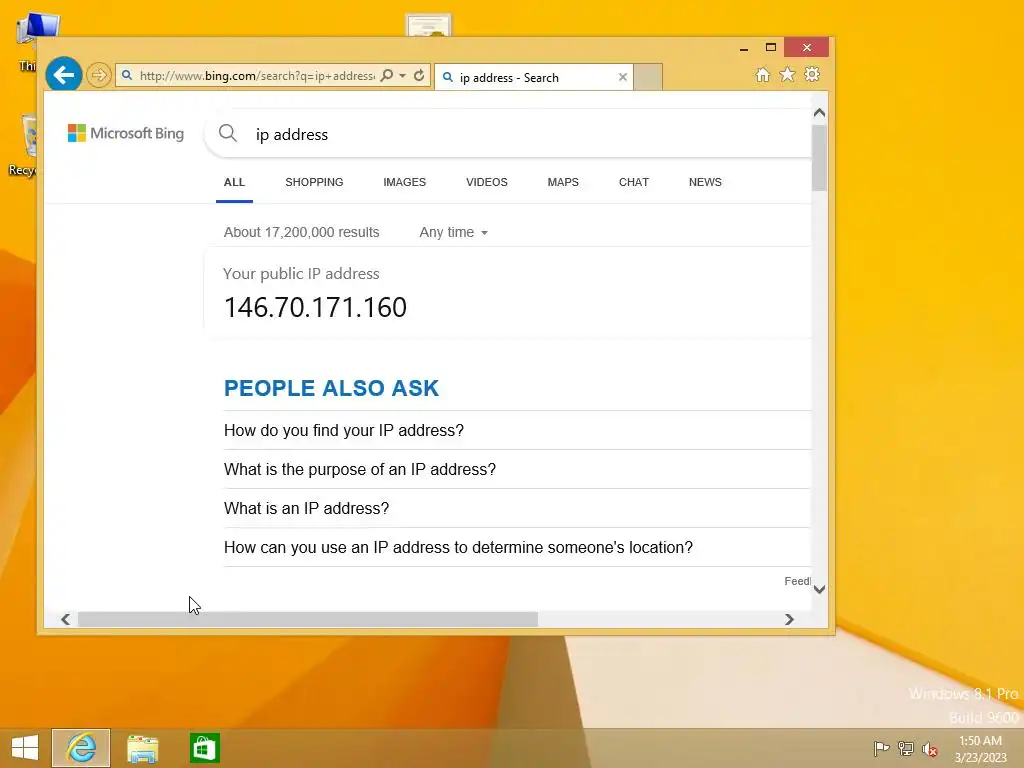
Task: Click the Bing search box magnifier icon
Action: pos(228,133)
